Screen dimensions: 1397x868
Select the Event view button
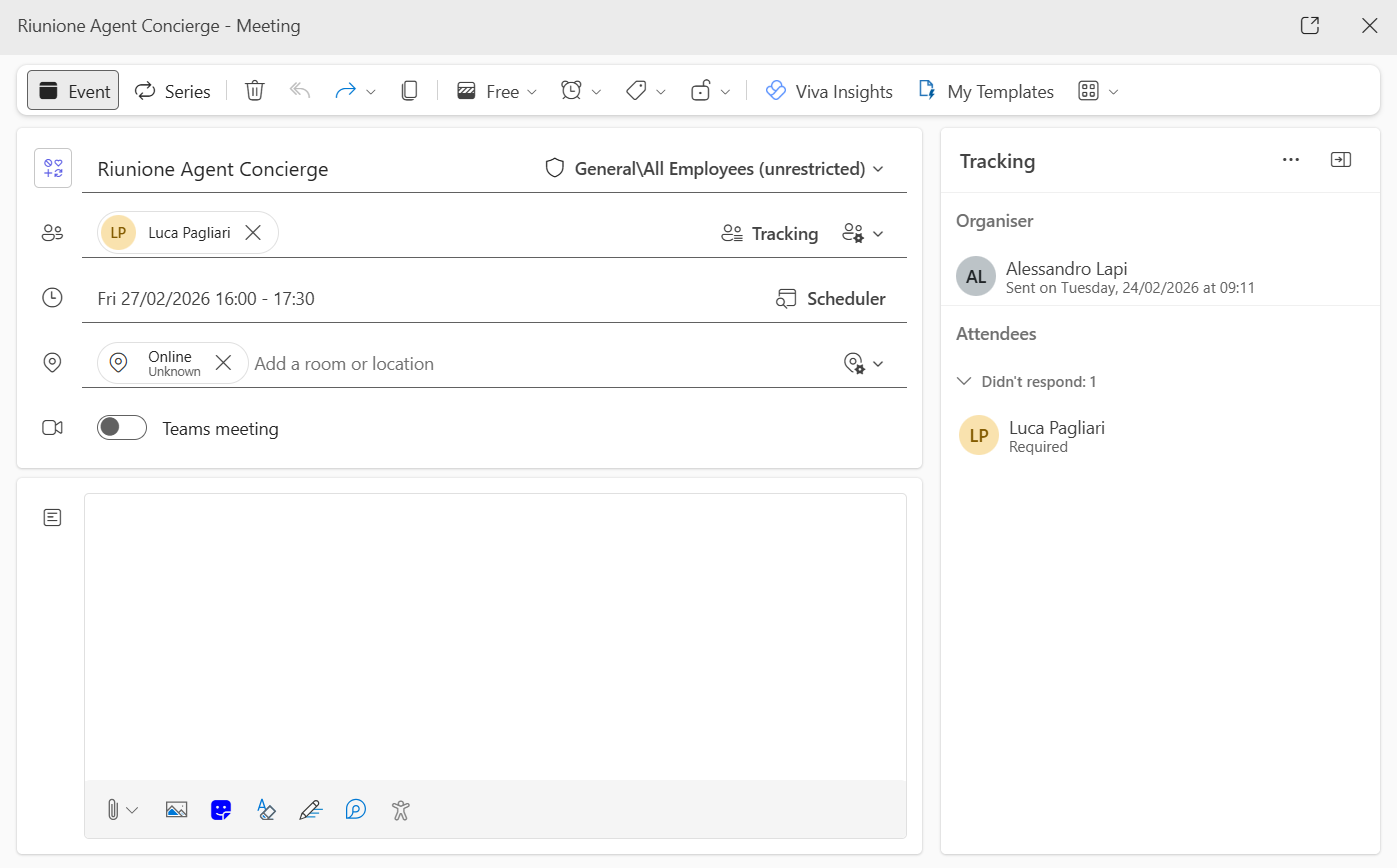73,91
